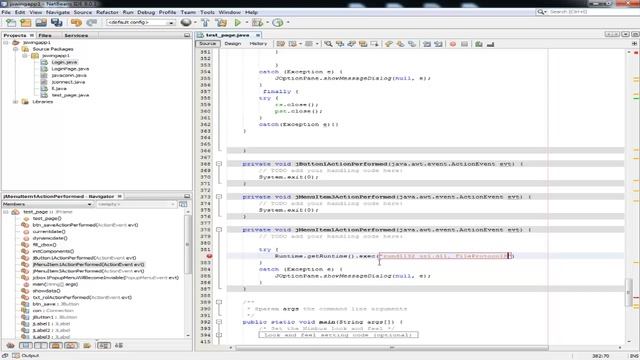
Task: Open the default config dropdown
Action: 140,22
